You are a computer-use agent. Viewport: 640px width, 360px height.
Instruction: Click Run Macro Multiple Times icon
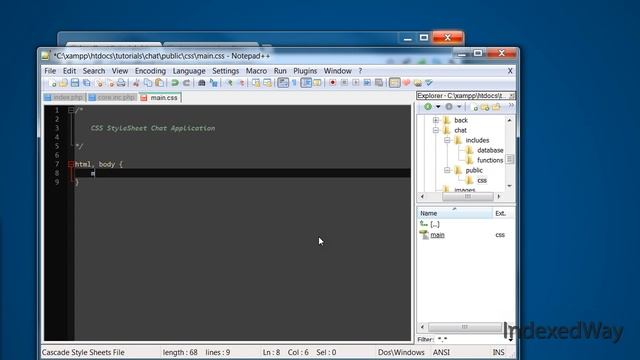click(367, 83)
